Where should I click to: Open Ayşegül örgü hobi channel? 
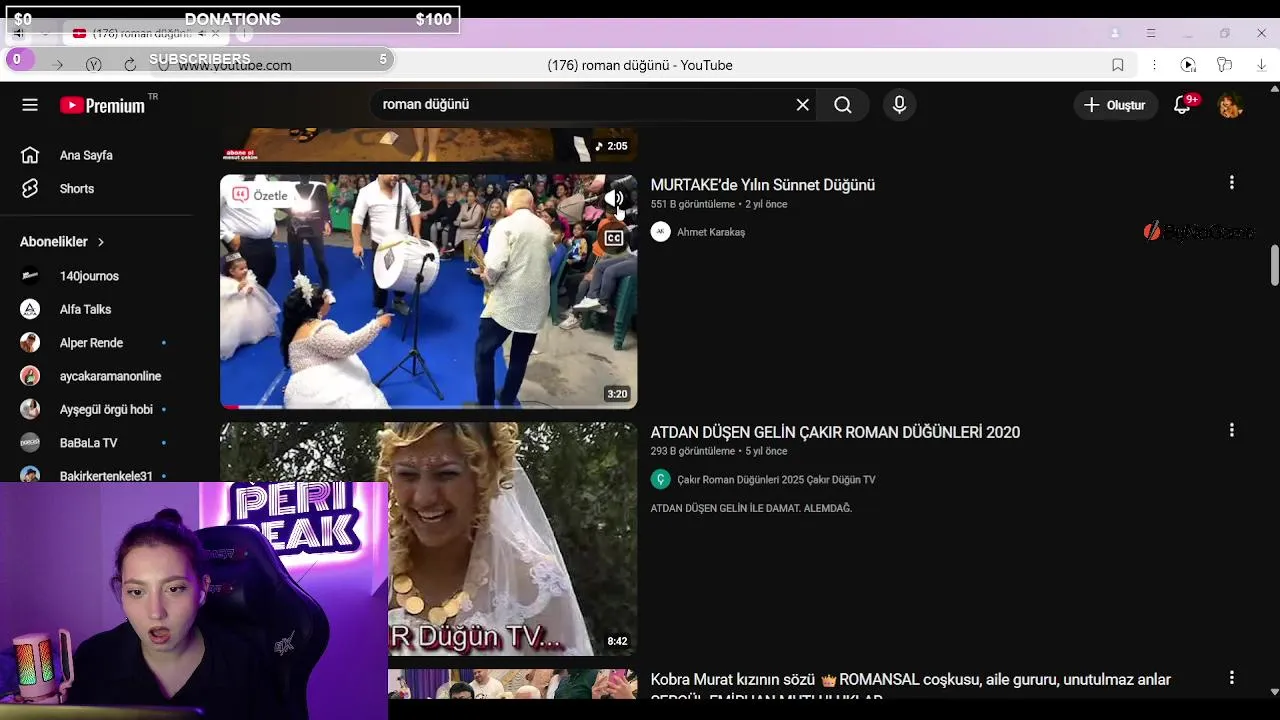pyautogui.click(x=106, y=409)
